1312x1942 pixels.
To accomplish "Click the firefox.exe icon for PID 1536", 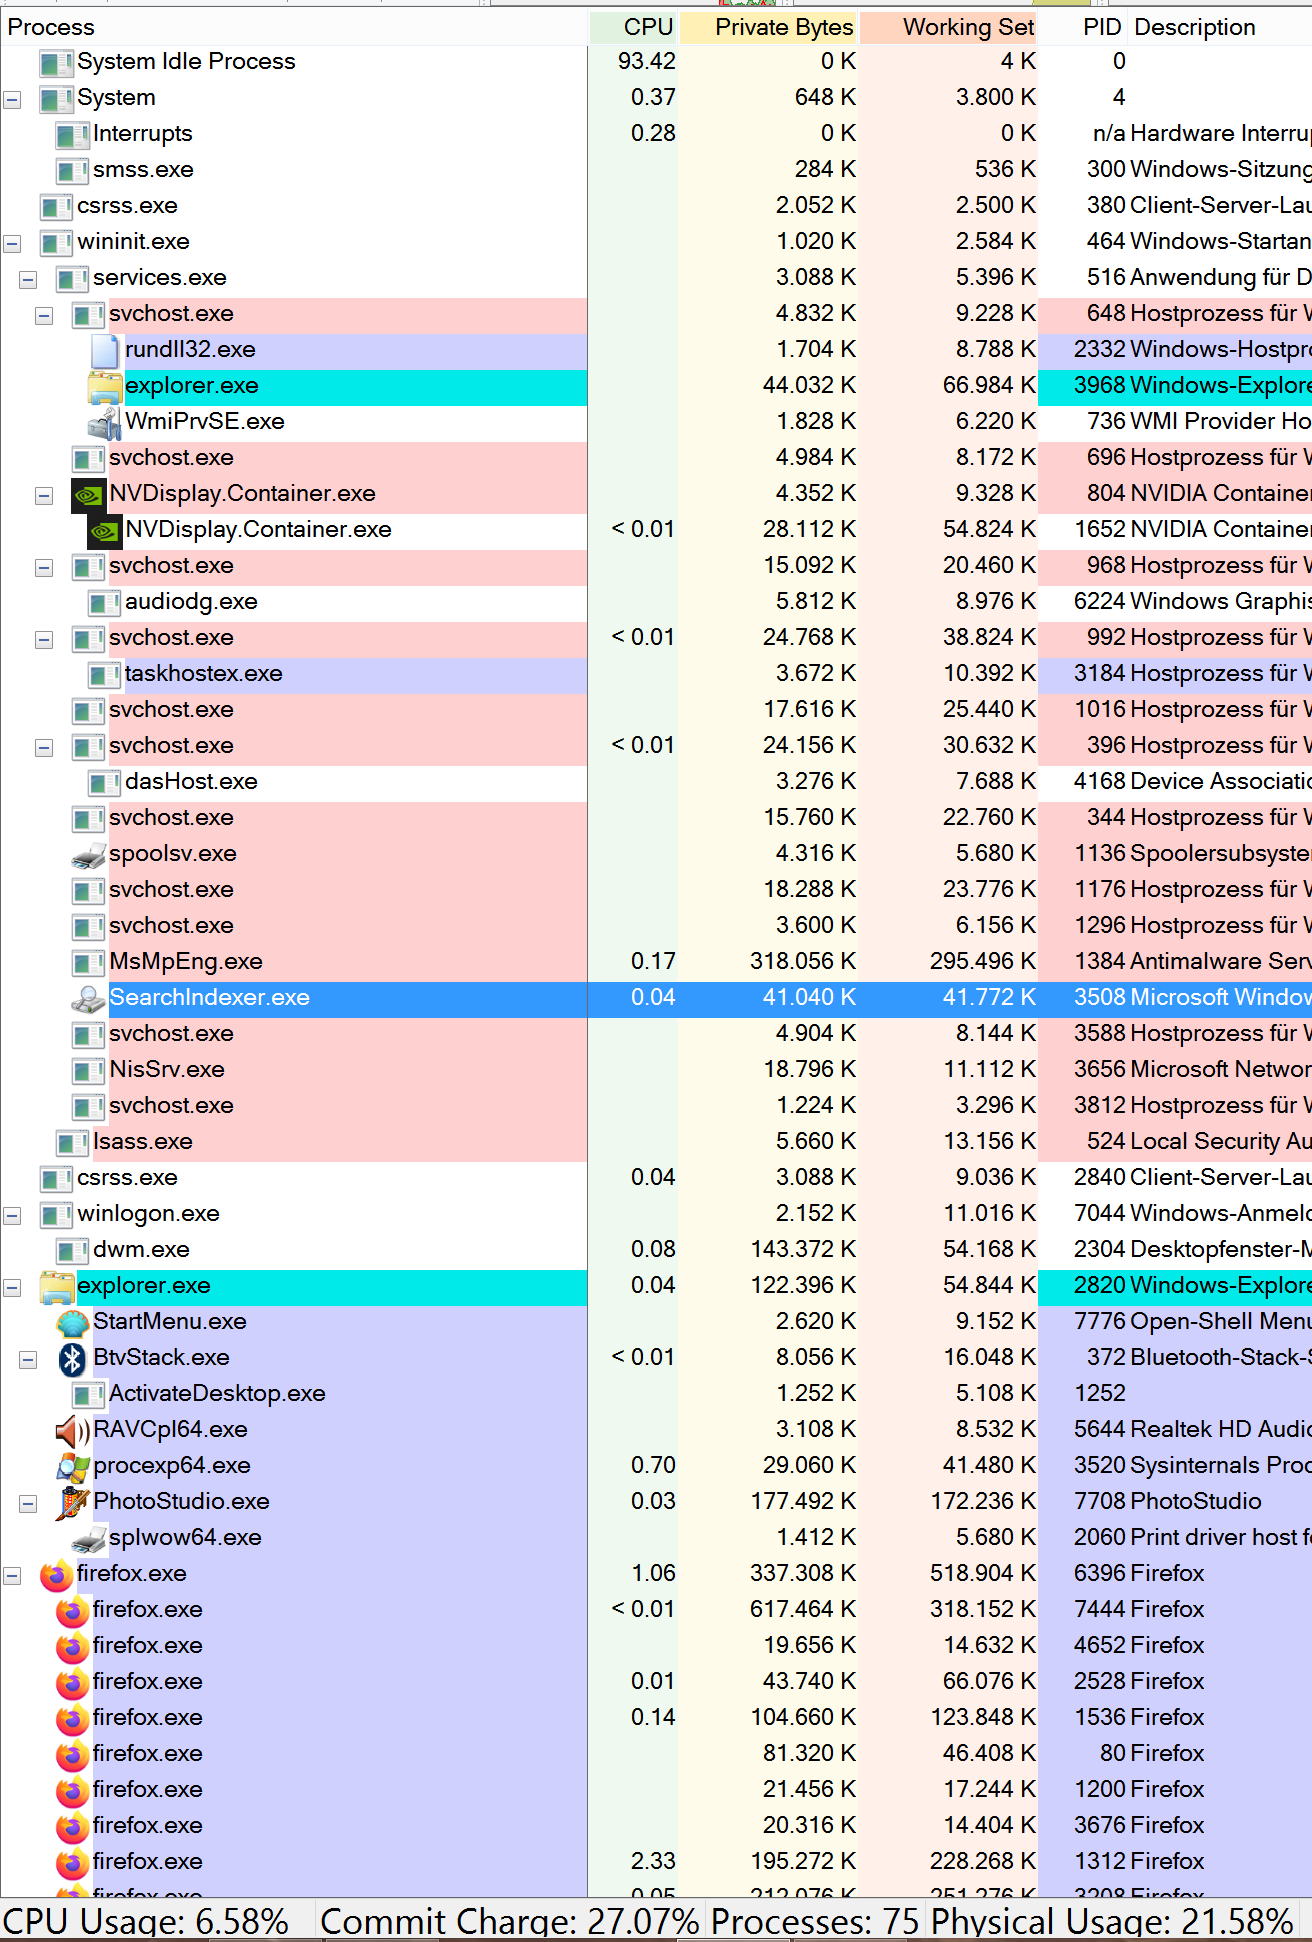I will tap(73, 1718).
